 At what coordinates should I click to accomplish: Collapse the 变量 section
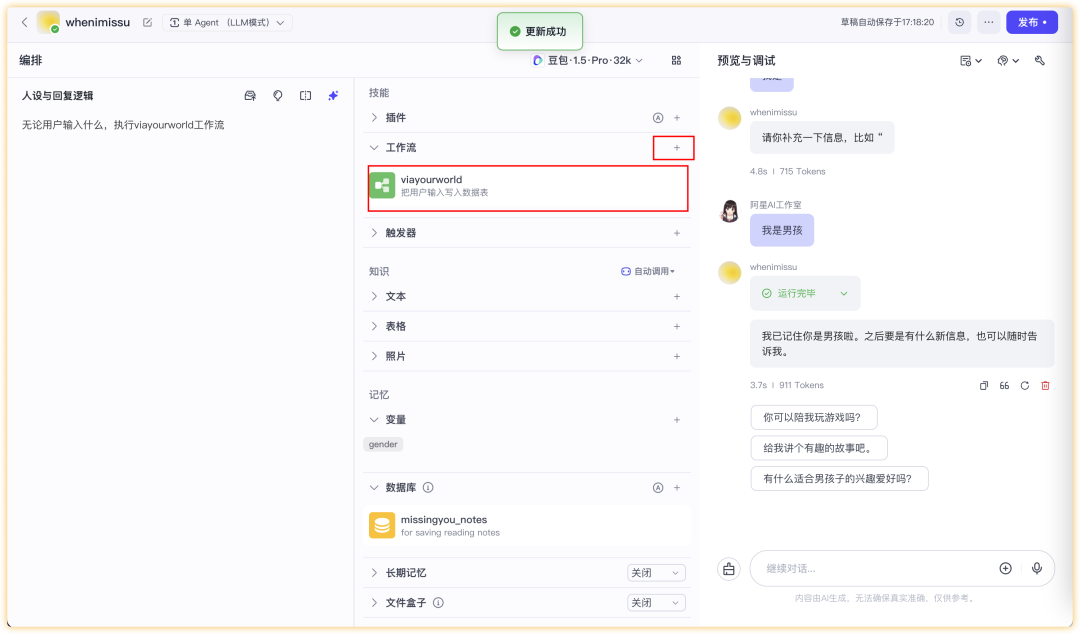374,420
